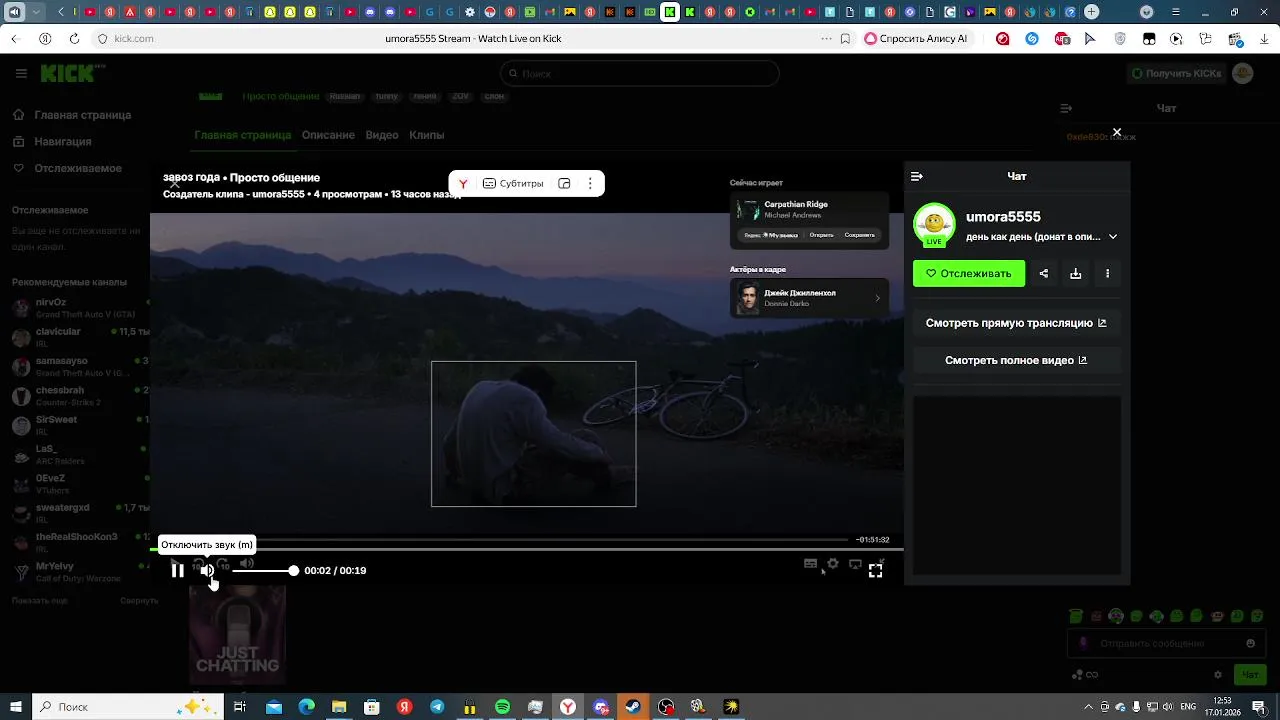Click the Отслеживать follow button
Image resolution: width=1280 pixels, height=720 pixels.
tap(969, 273)
